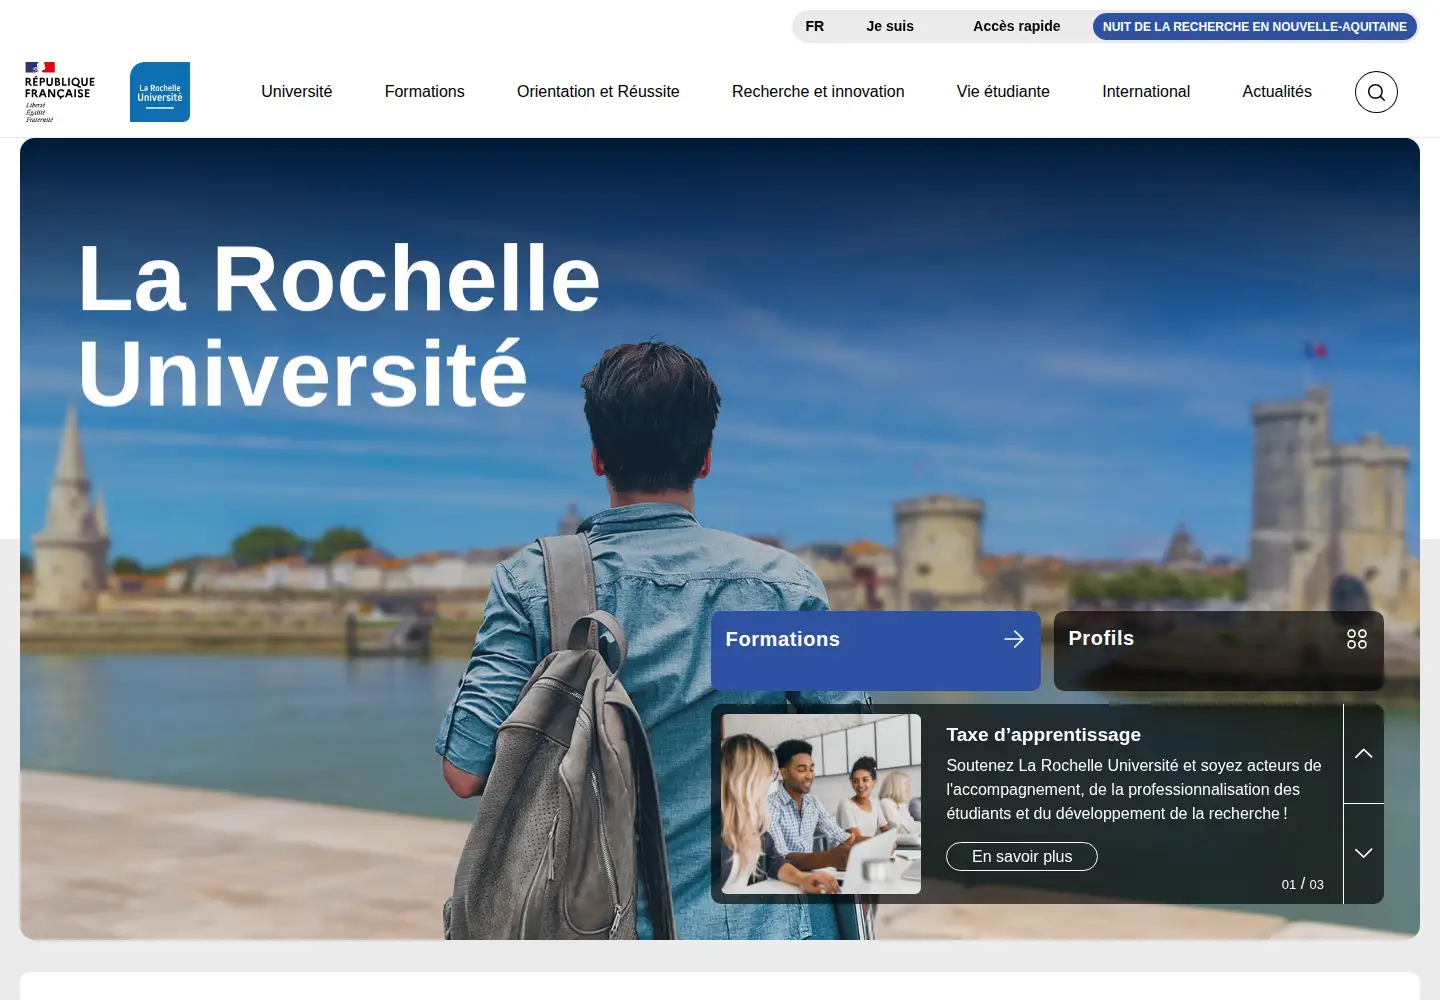This screenshot has width=1440, height=1000.
Task: Open the Profils card
Action: tap(1219, 651)
